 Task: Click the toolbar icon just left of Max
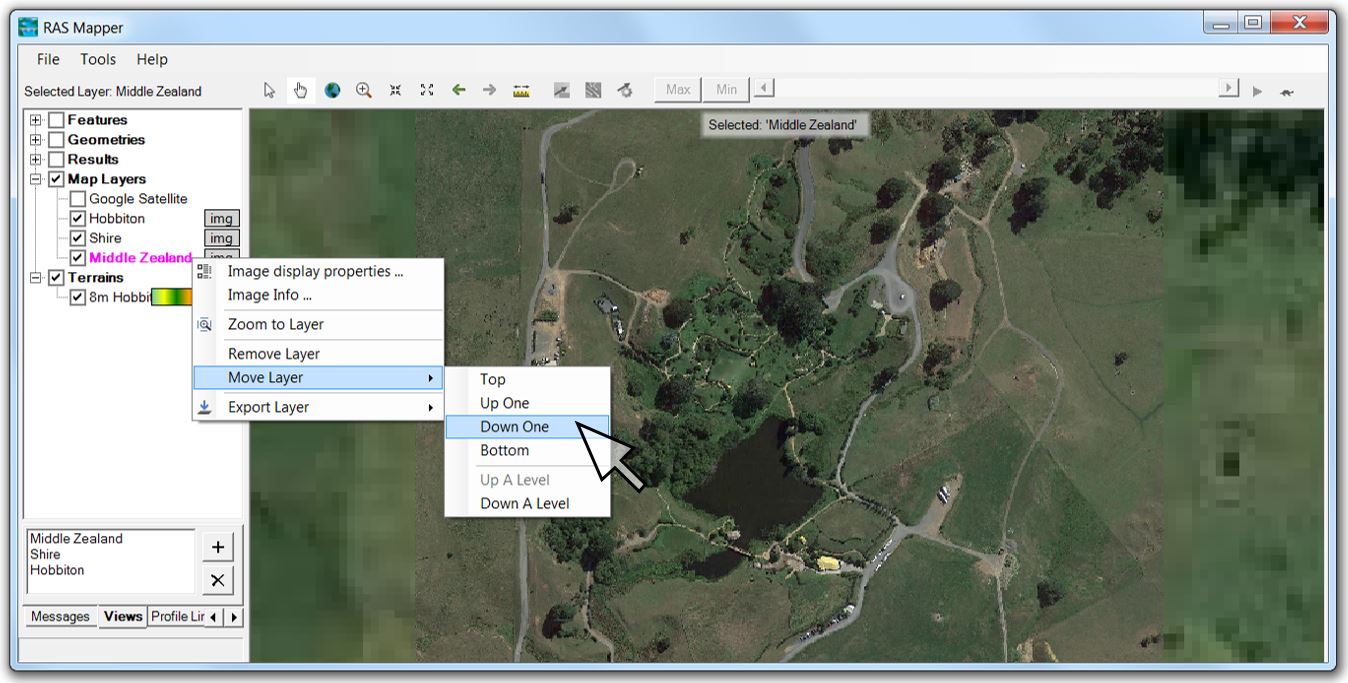[625, 90]
